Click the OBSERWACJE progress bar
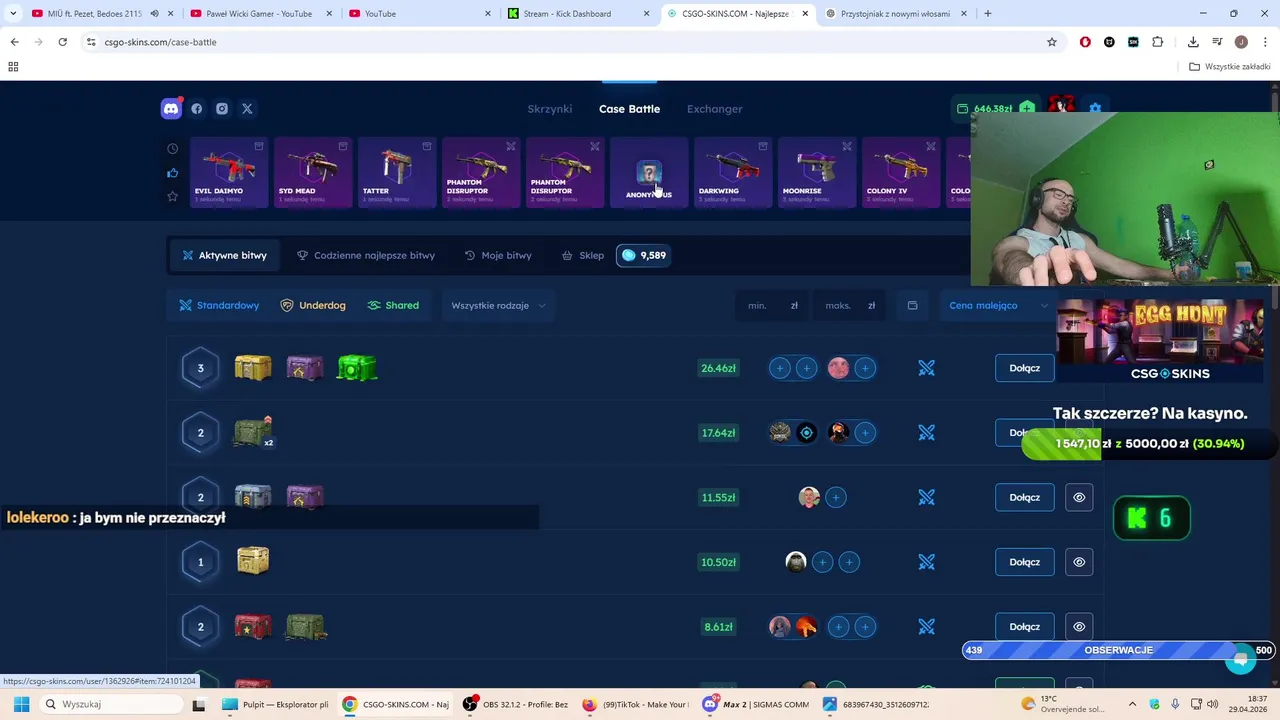Screen dimensions: 1280x720 (1118, 650)
